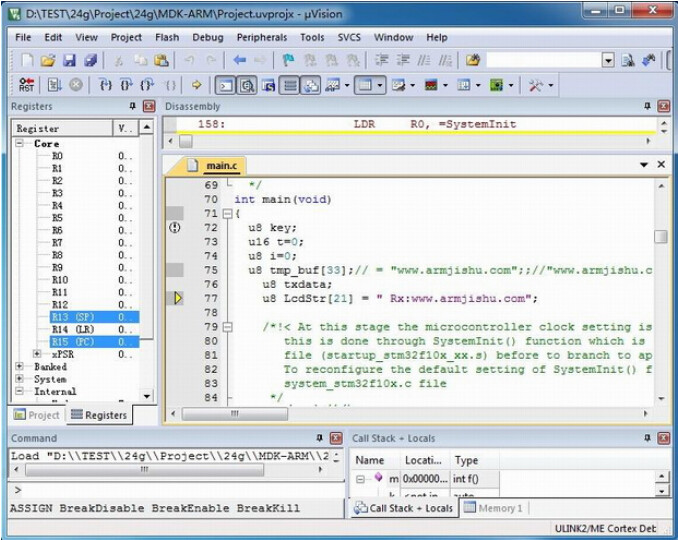Pin the Registers panel with pushpin

pyautogui.click(x=132, y=106)
